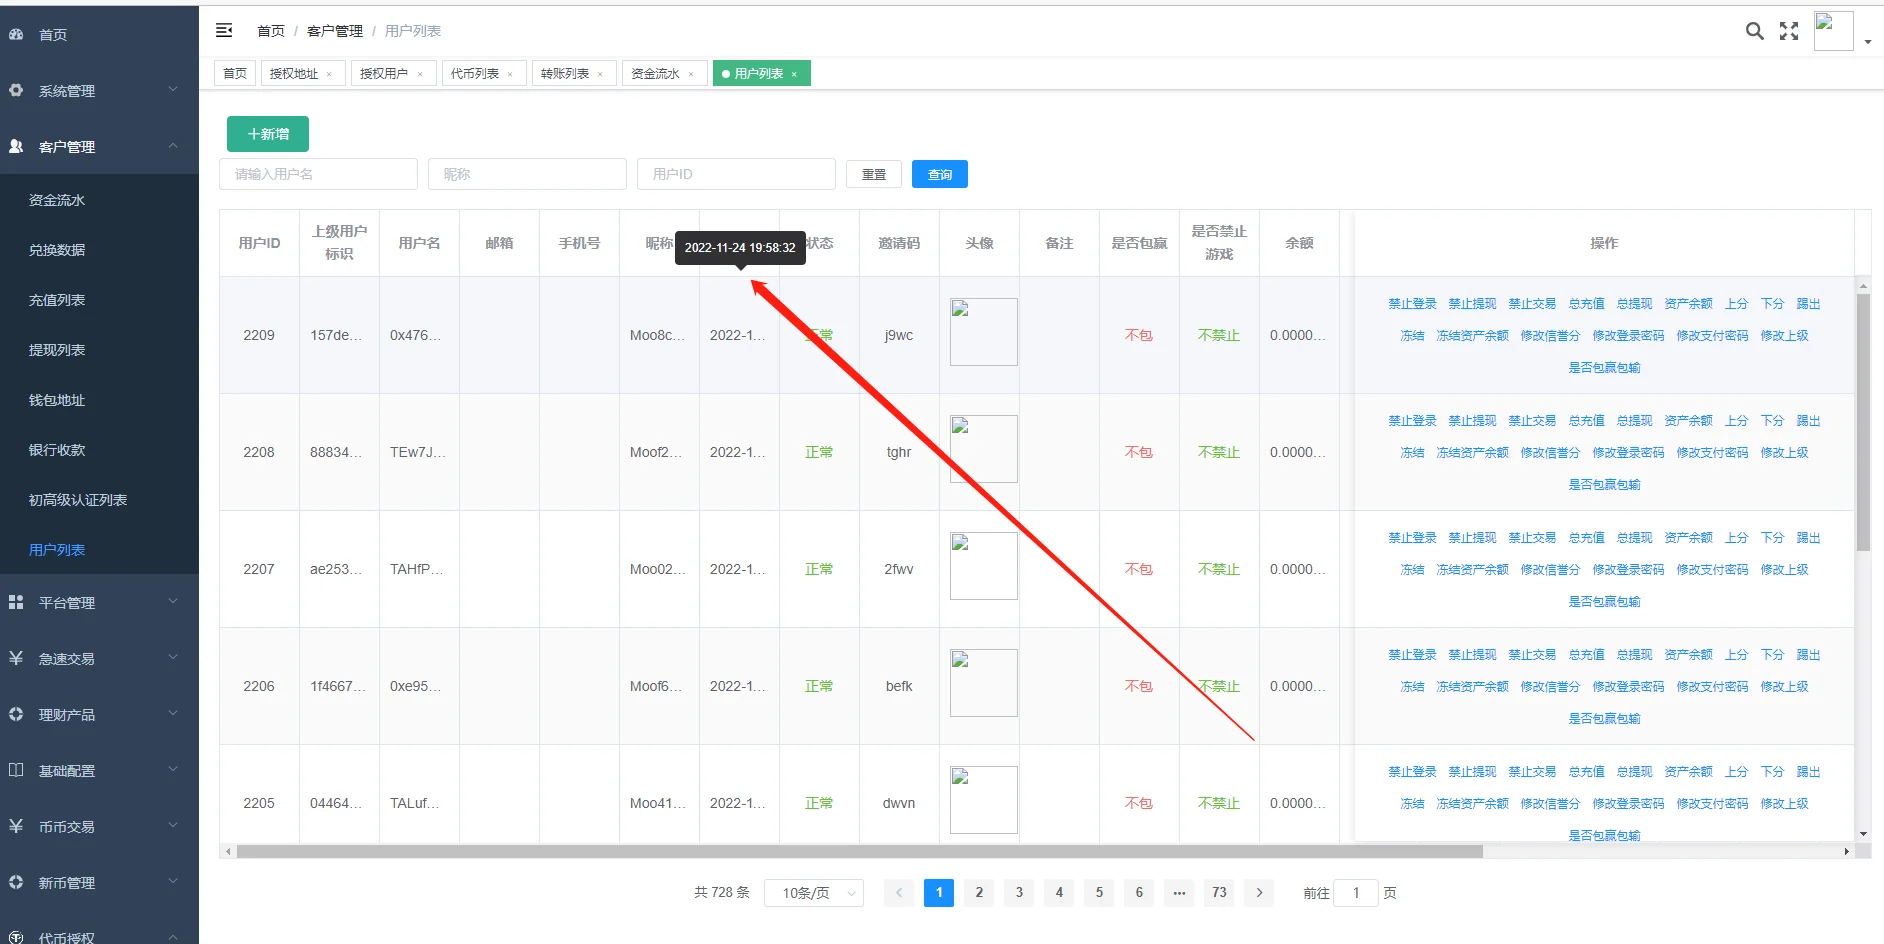The height and width of the screenshot is (944, 1884).
Task: Click the 请输入用户名 input field
Action: [x=318, y=174]
